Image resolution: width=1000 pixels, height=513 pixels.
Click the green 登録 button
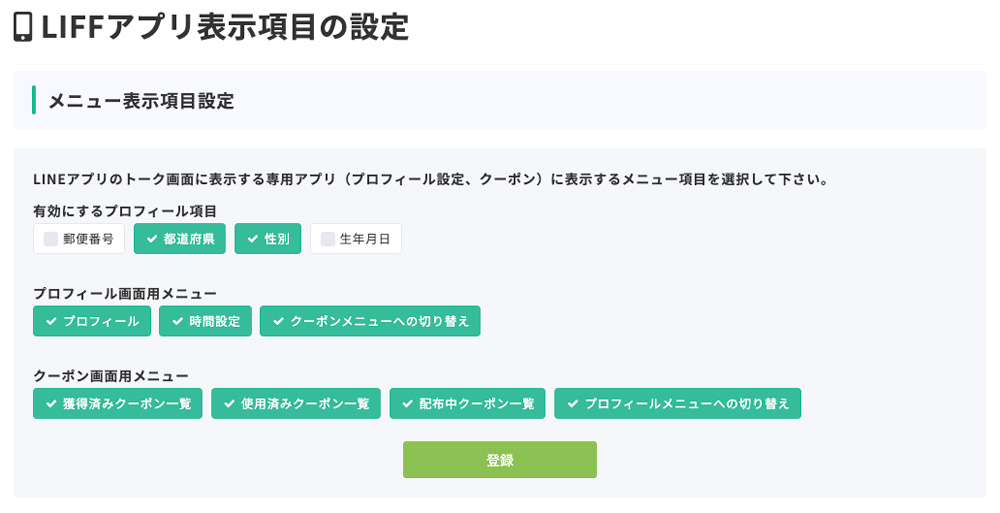(x=500, y=460)
